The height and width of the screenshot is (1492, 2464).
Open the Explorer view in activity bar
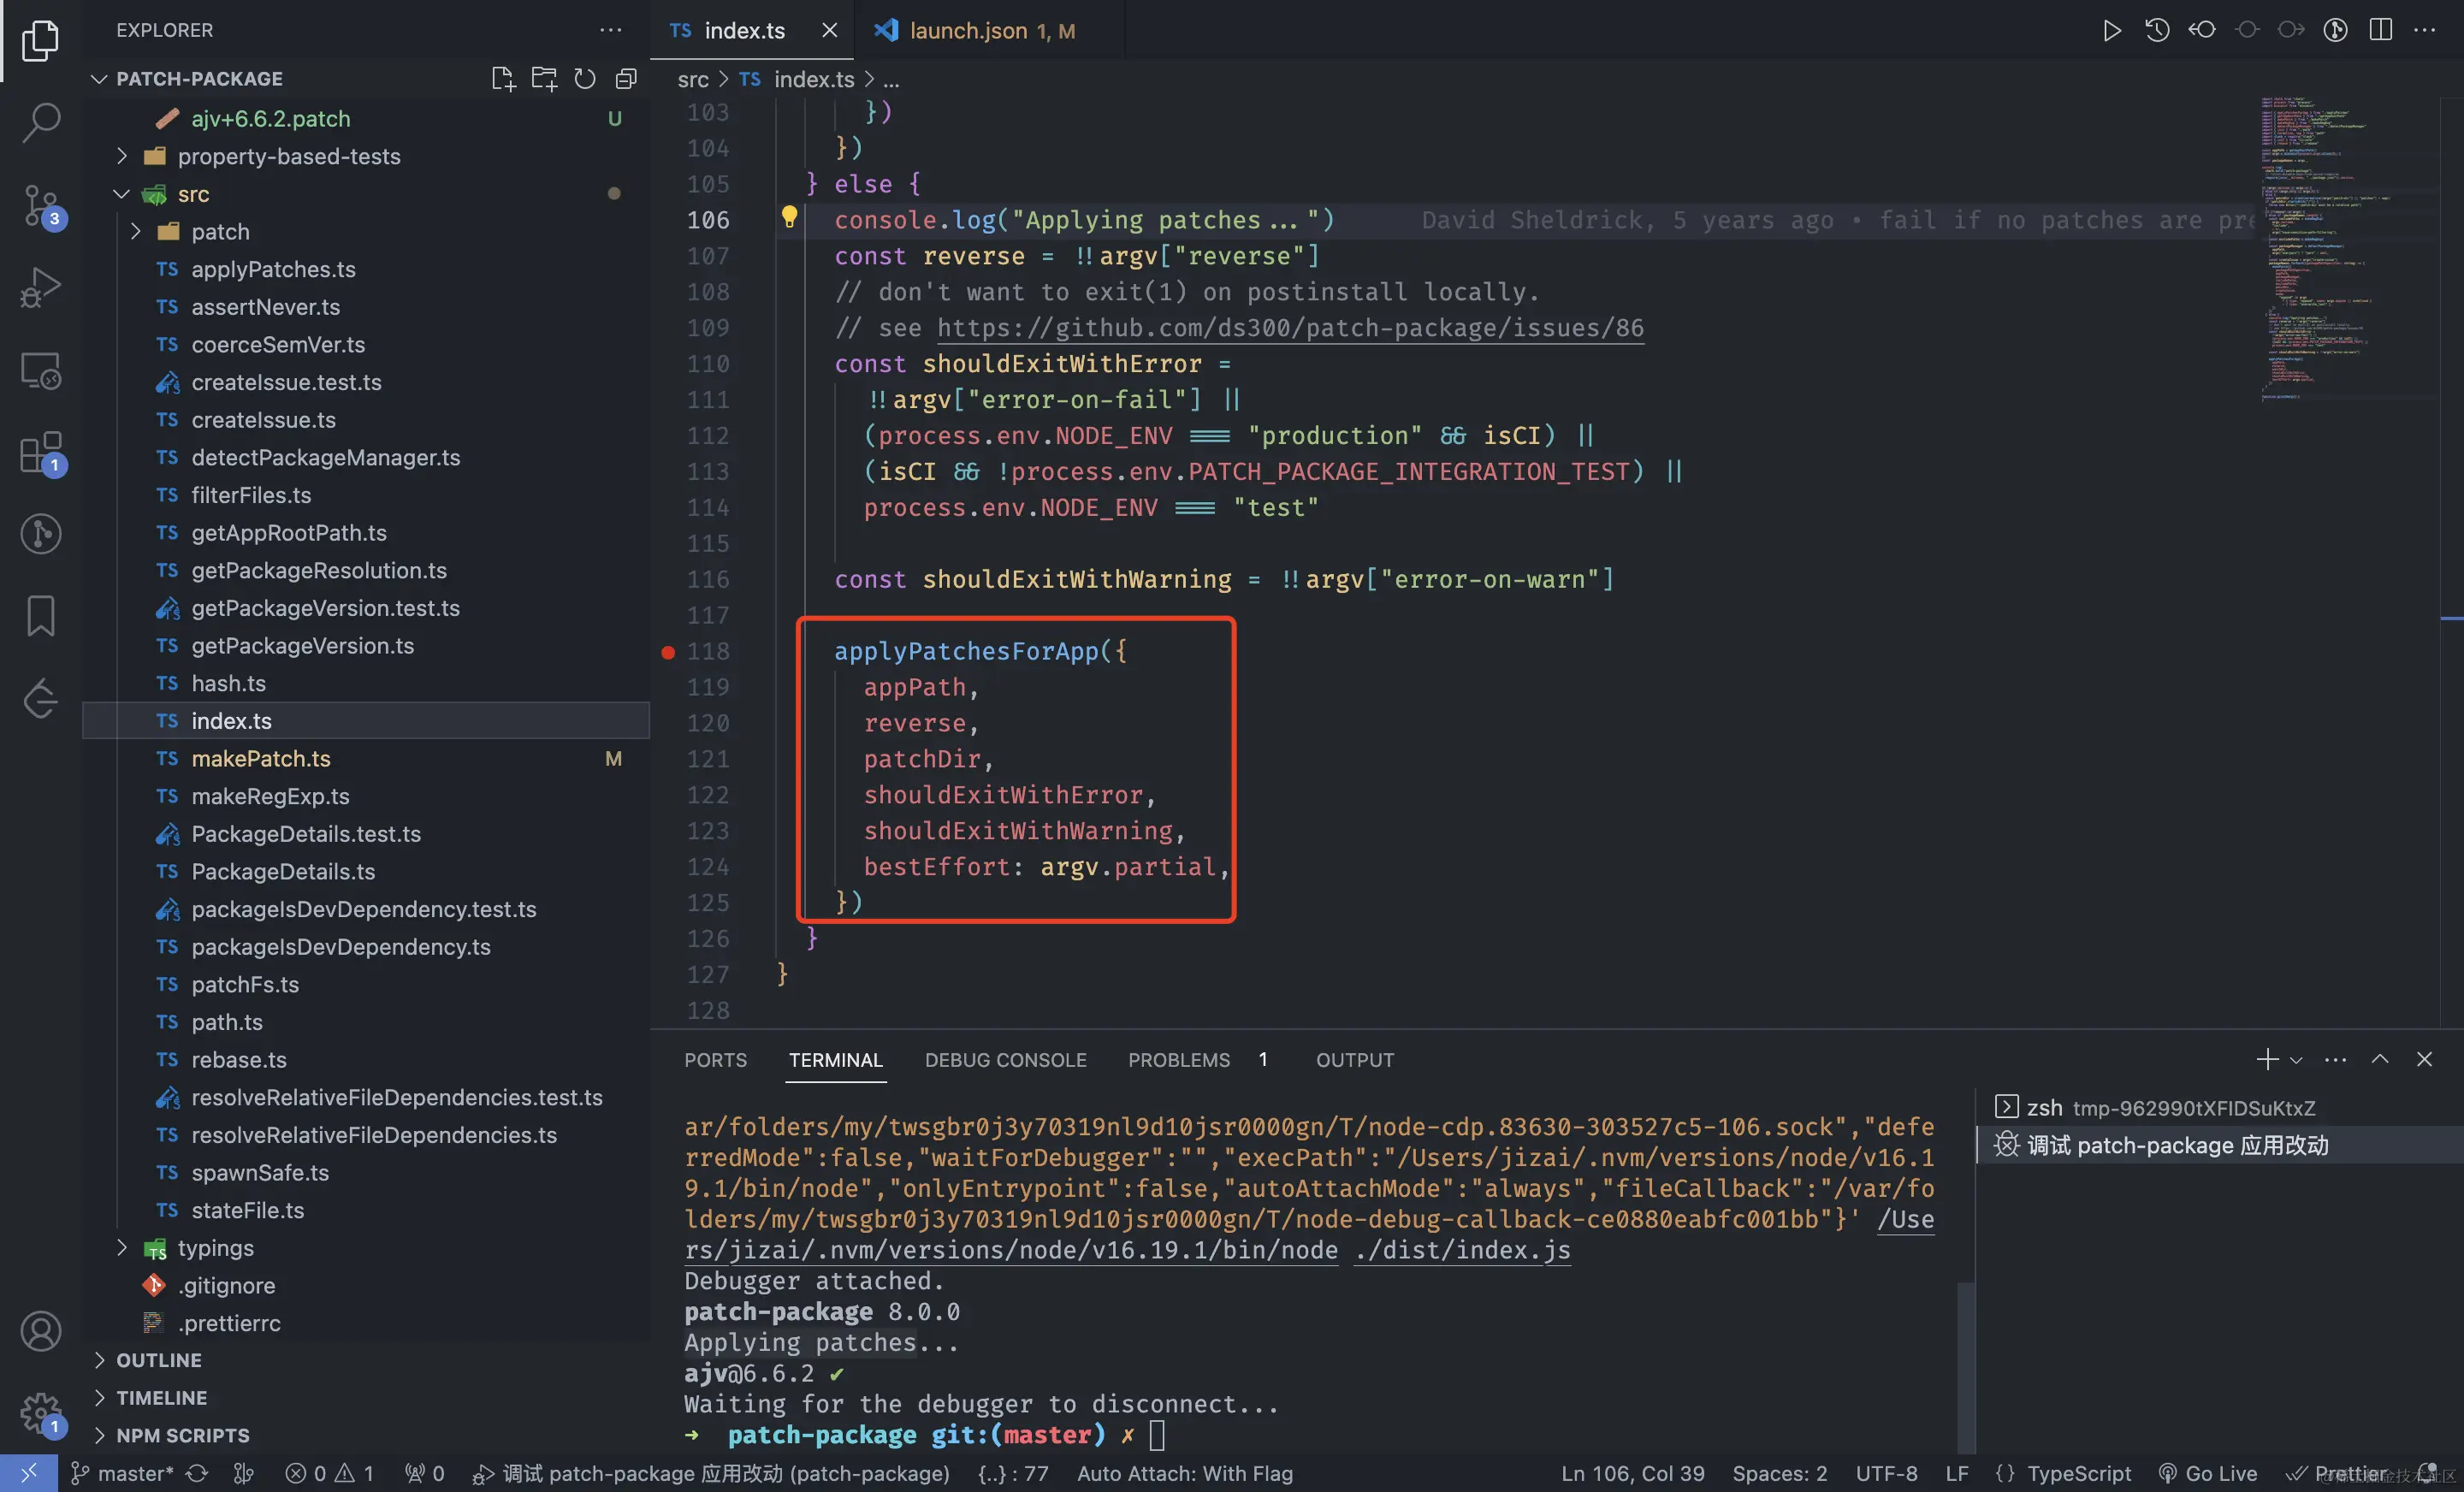(x=40, y=40)
